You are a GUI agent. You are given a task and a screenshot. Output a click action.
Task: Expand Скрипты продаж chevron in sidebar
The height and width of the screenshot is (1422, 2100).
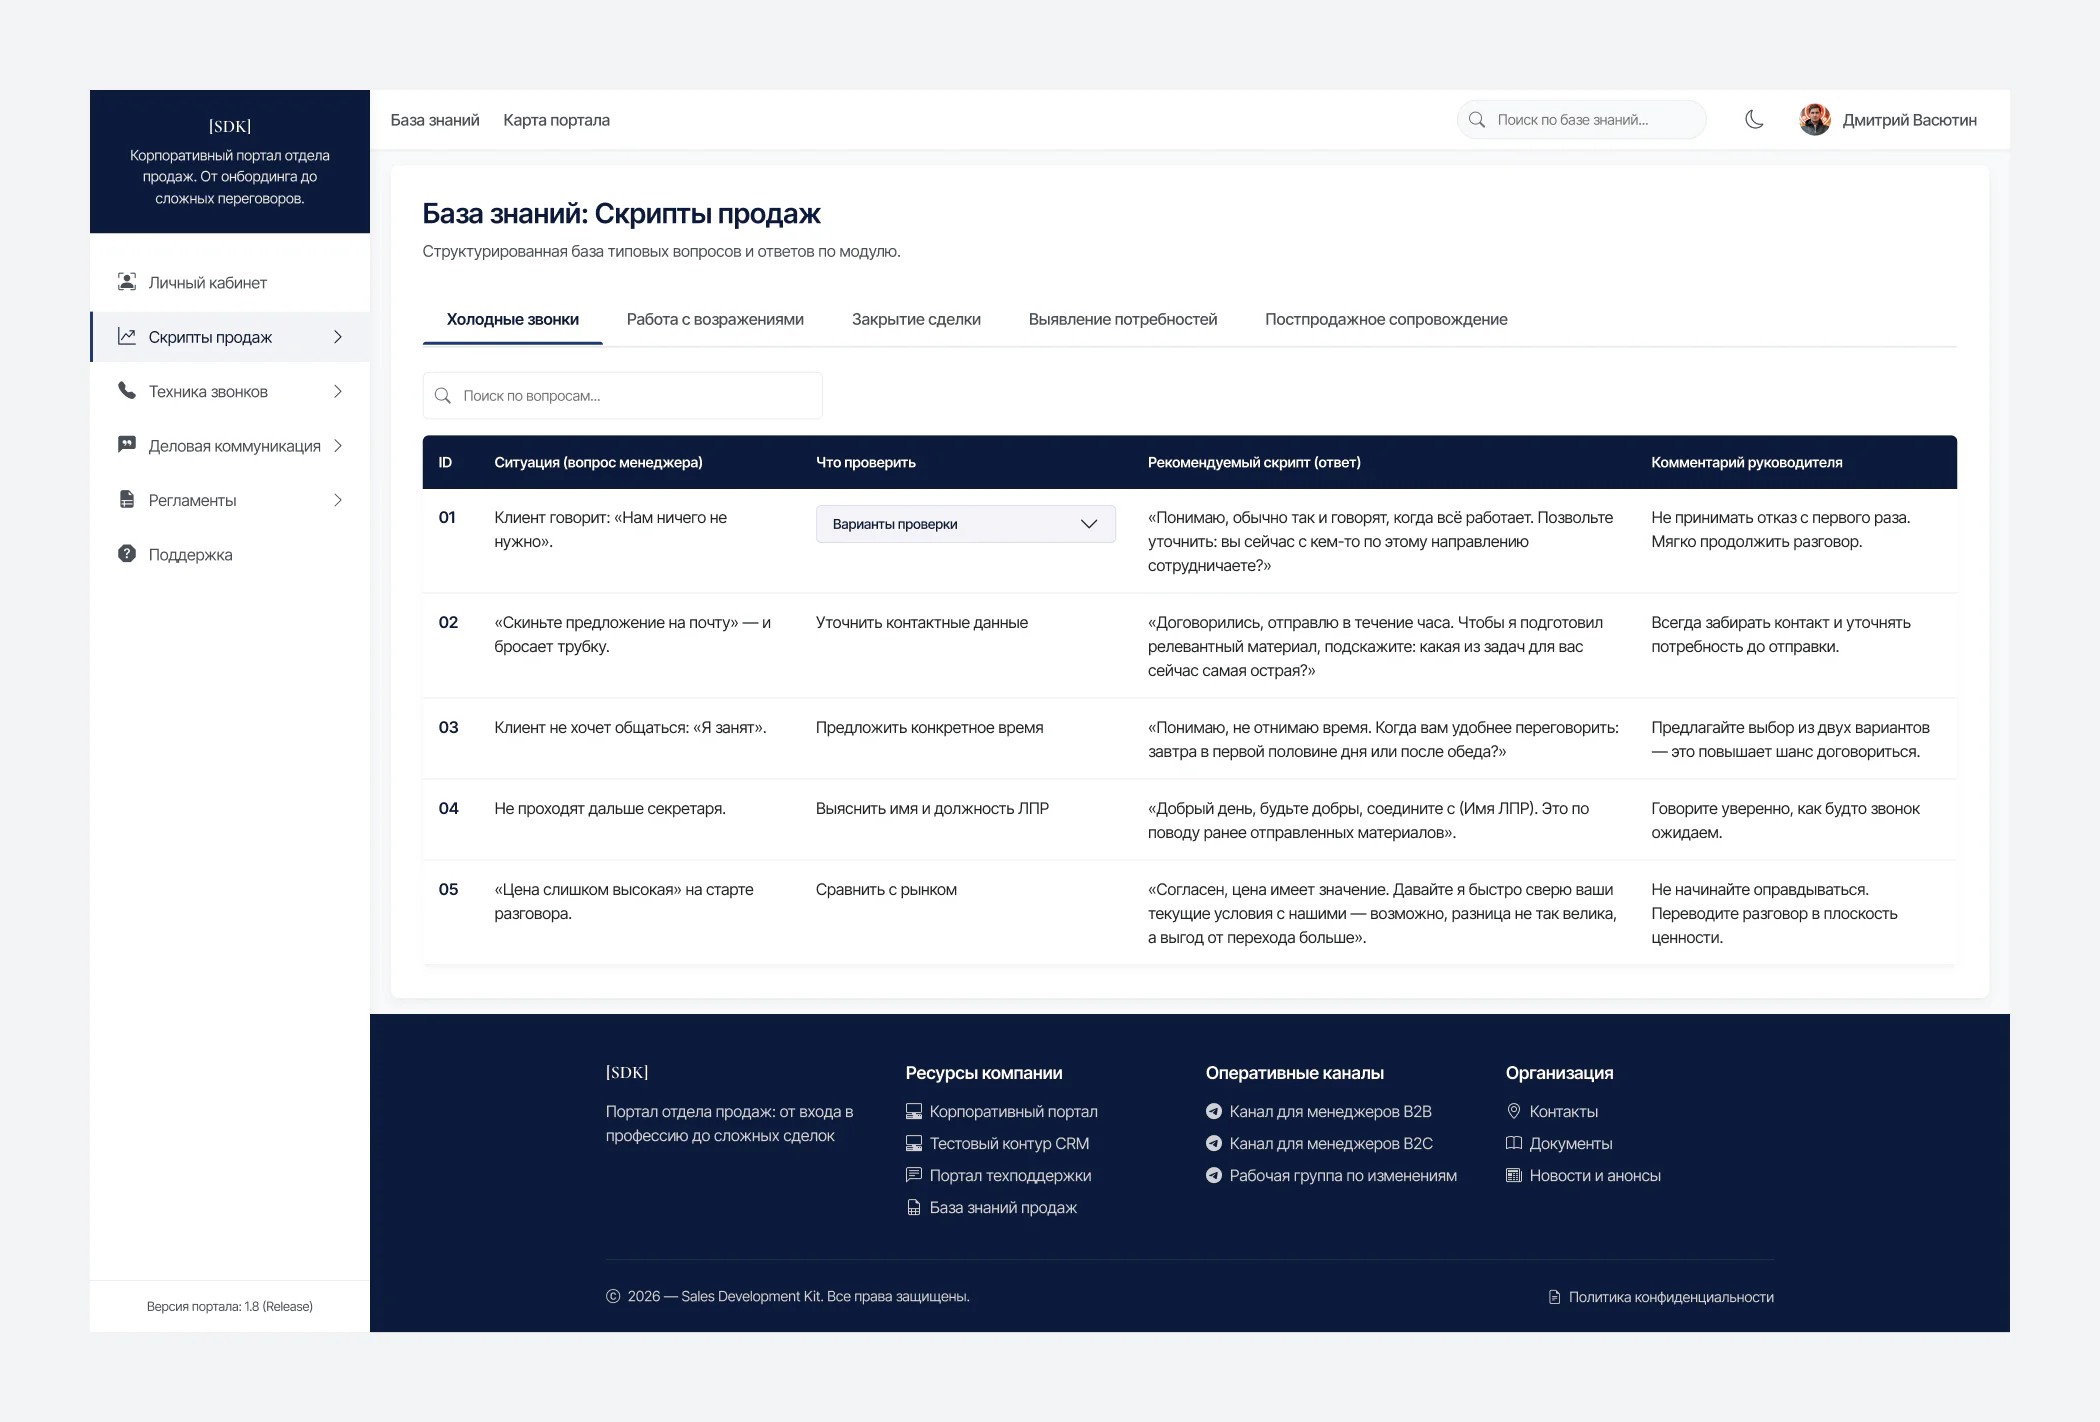(x=338, y=337)
